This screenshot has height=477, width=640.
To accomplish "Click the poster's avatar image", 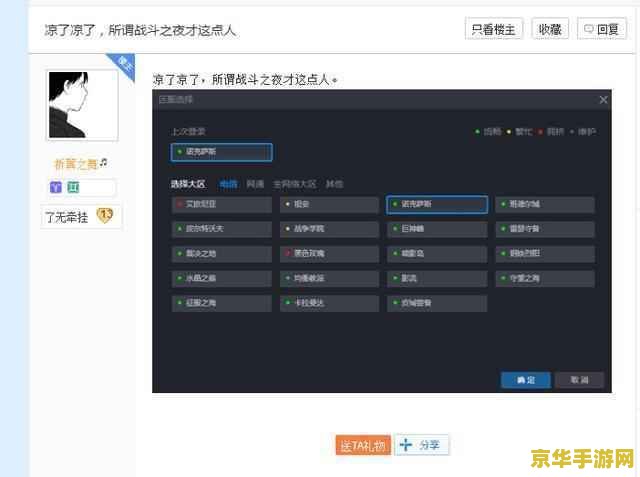I will click(x=82, y=105).
